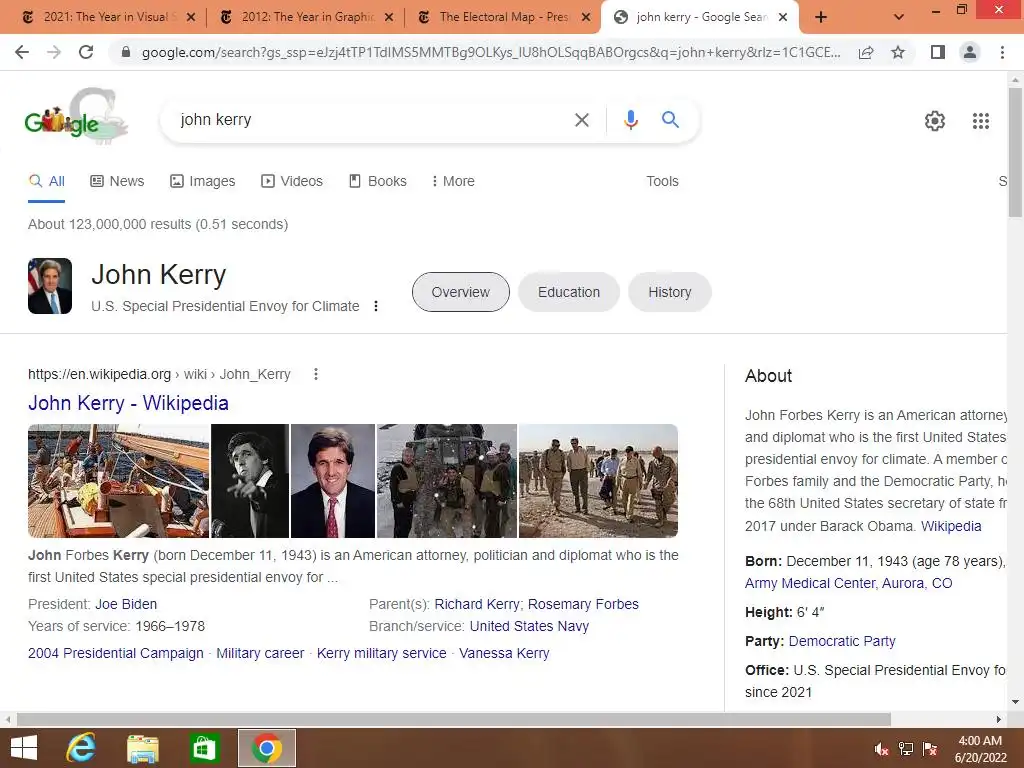This screenshot has width=1024, height=768.
Task: Clear the search box with the X
Action: click(x=581, y=120)
